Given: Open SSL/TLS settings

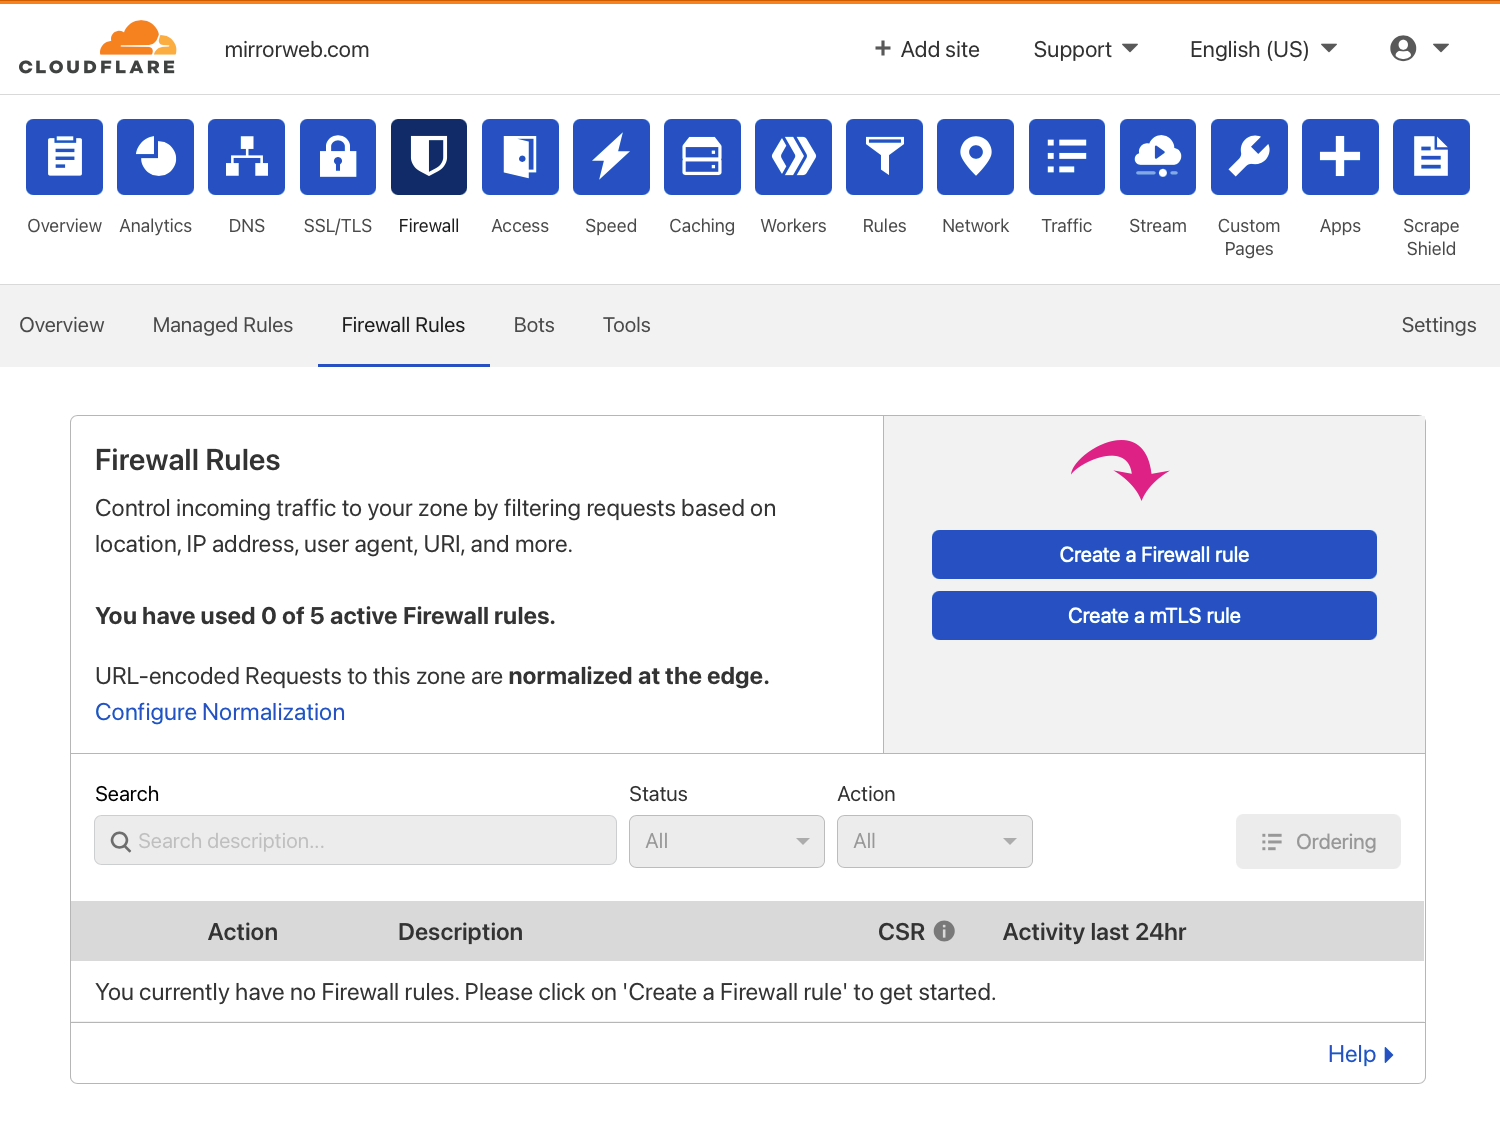Looking at the screenshot, I should point(337,157).
